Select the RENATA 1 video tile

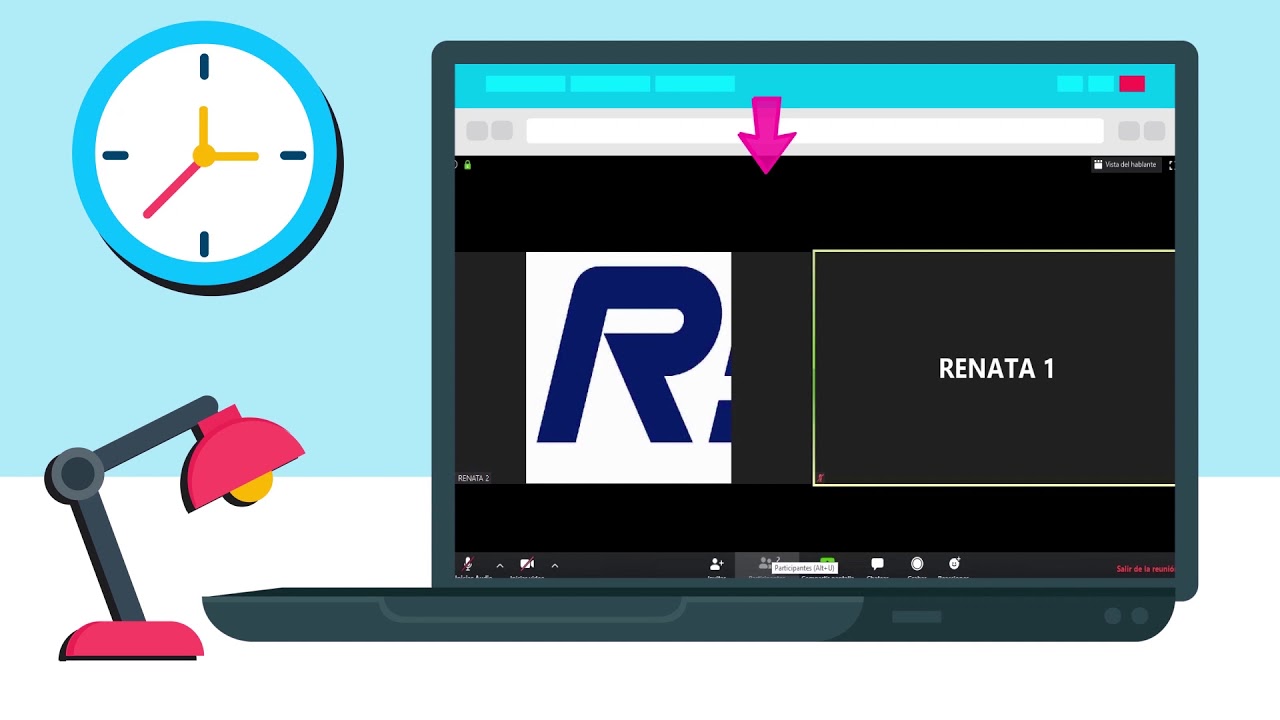tap(995, 368)
